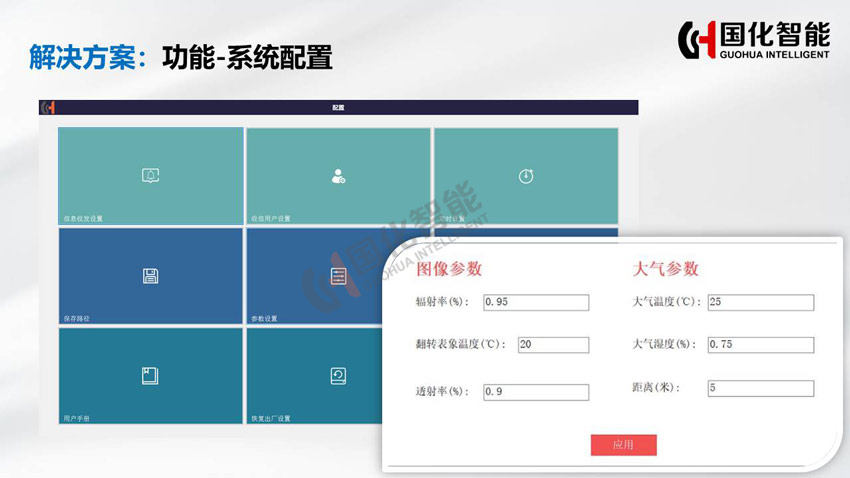Click the 大气湿度(%): label
This screenshot has height=478, width=850.
coord(664,344)
